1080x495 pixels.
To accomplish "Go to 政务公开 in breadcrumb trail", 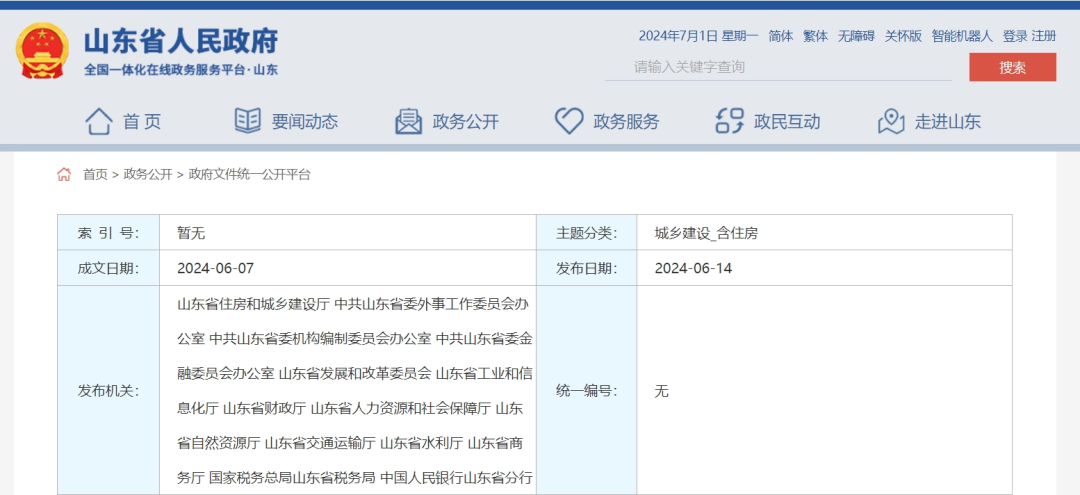I will click(x=148, y=174).
